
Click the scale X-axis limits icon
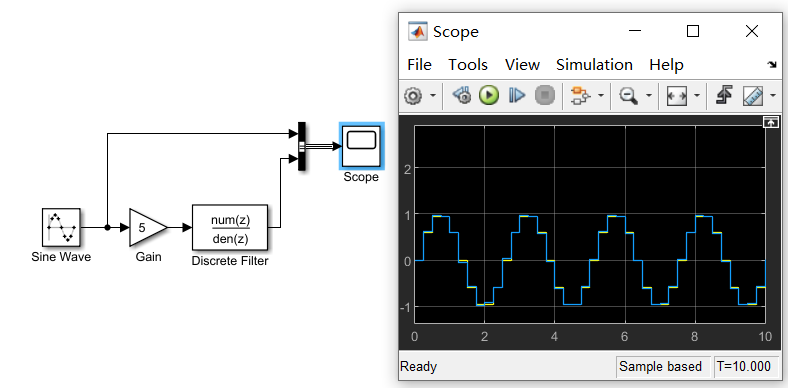point(676,95)
